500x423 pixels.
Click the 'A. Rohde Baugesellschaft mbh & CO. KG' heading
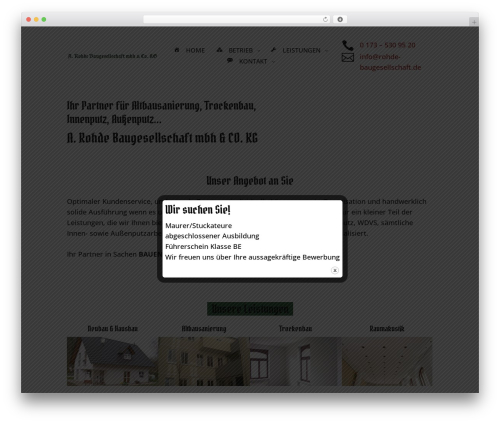162,138
